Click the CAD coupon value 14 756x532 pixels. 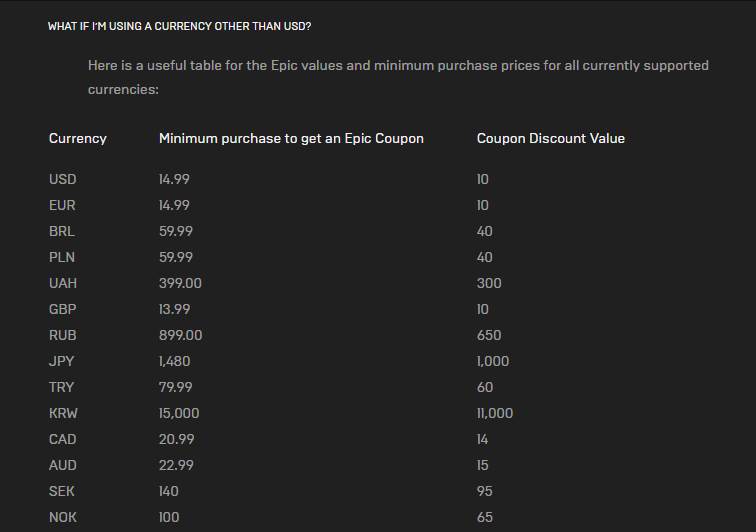483,439
